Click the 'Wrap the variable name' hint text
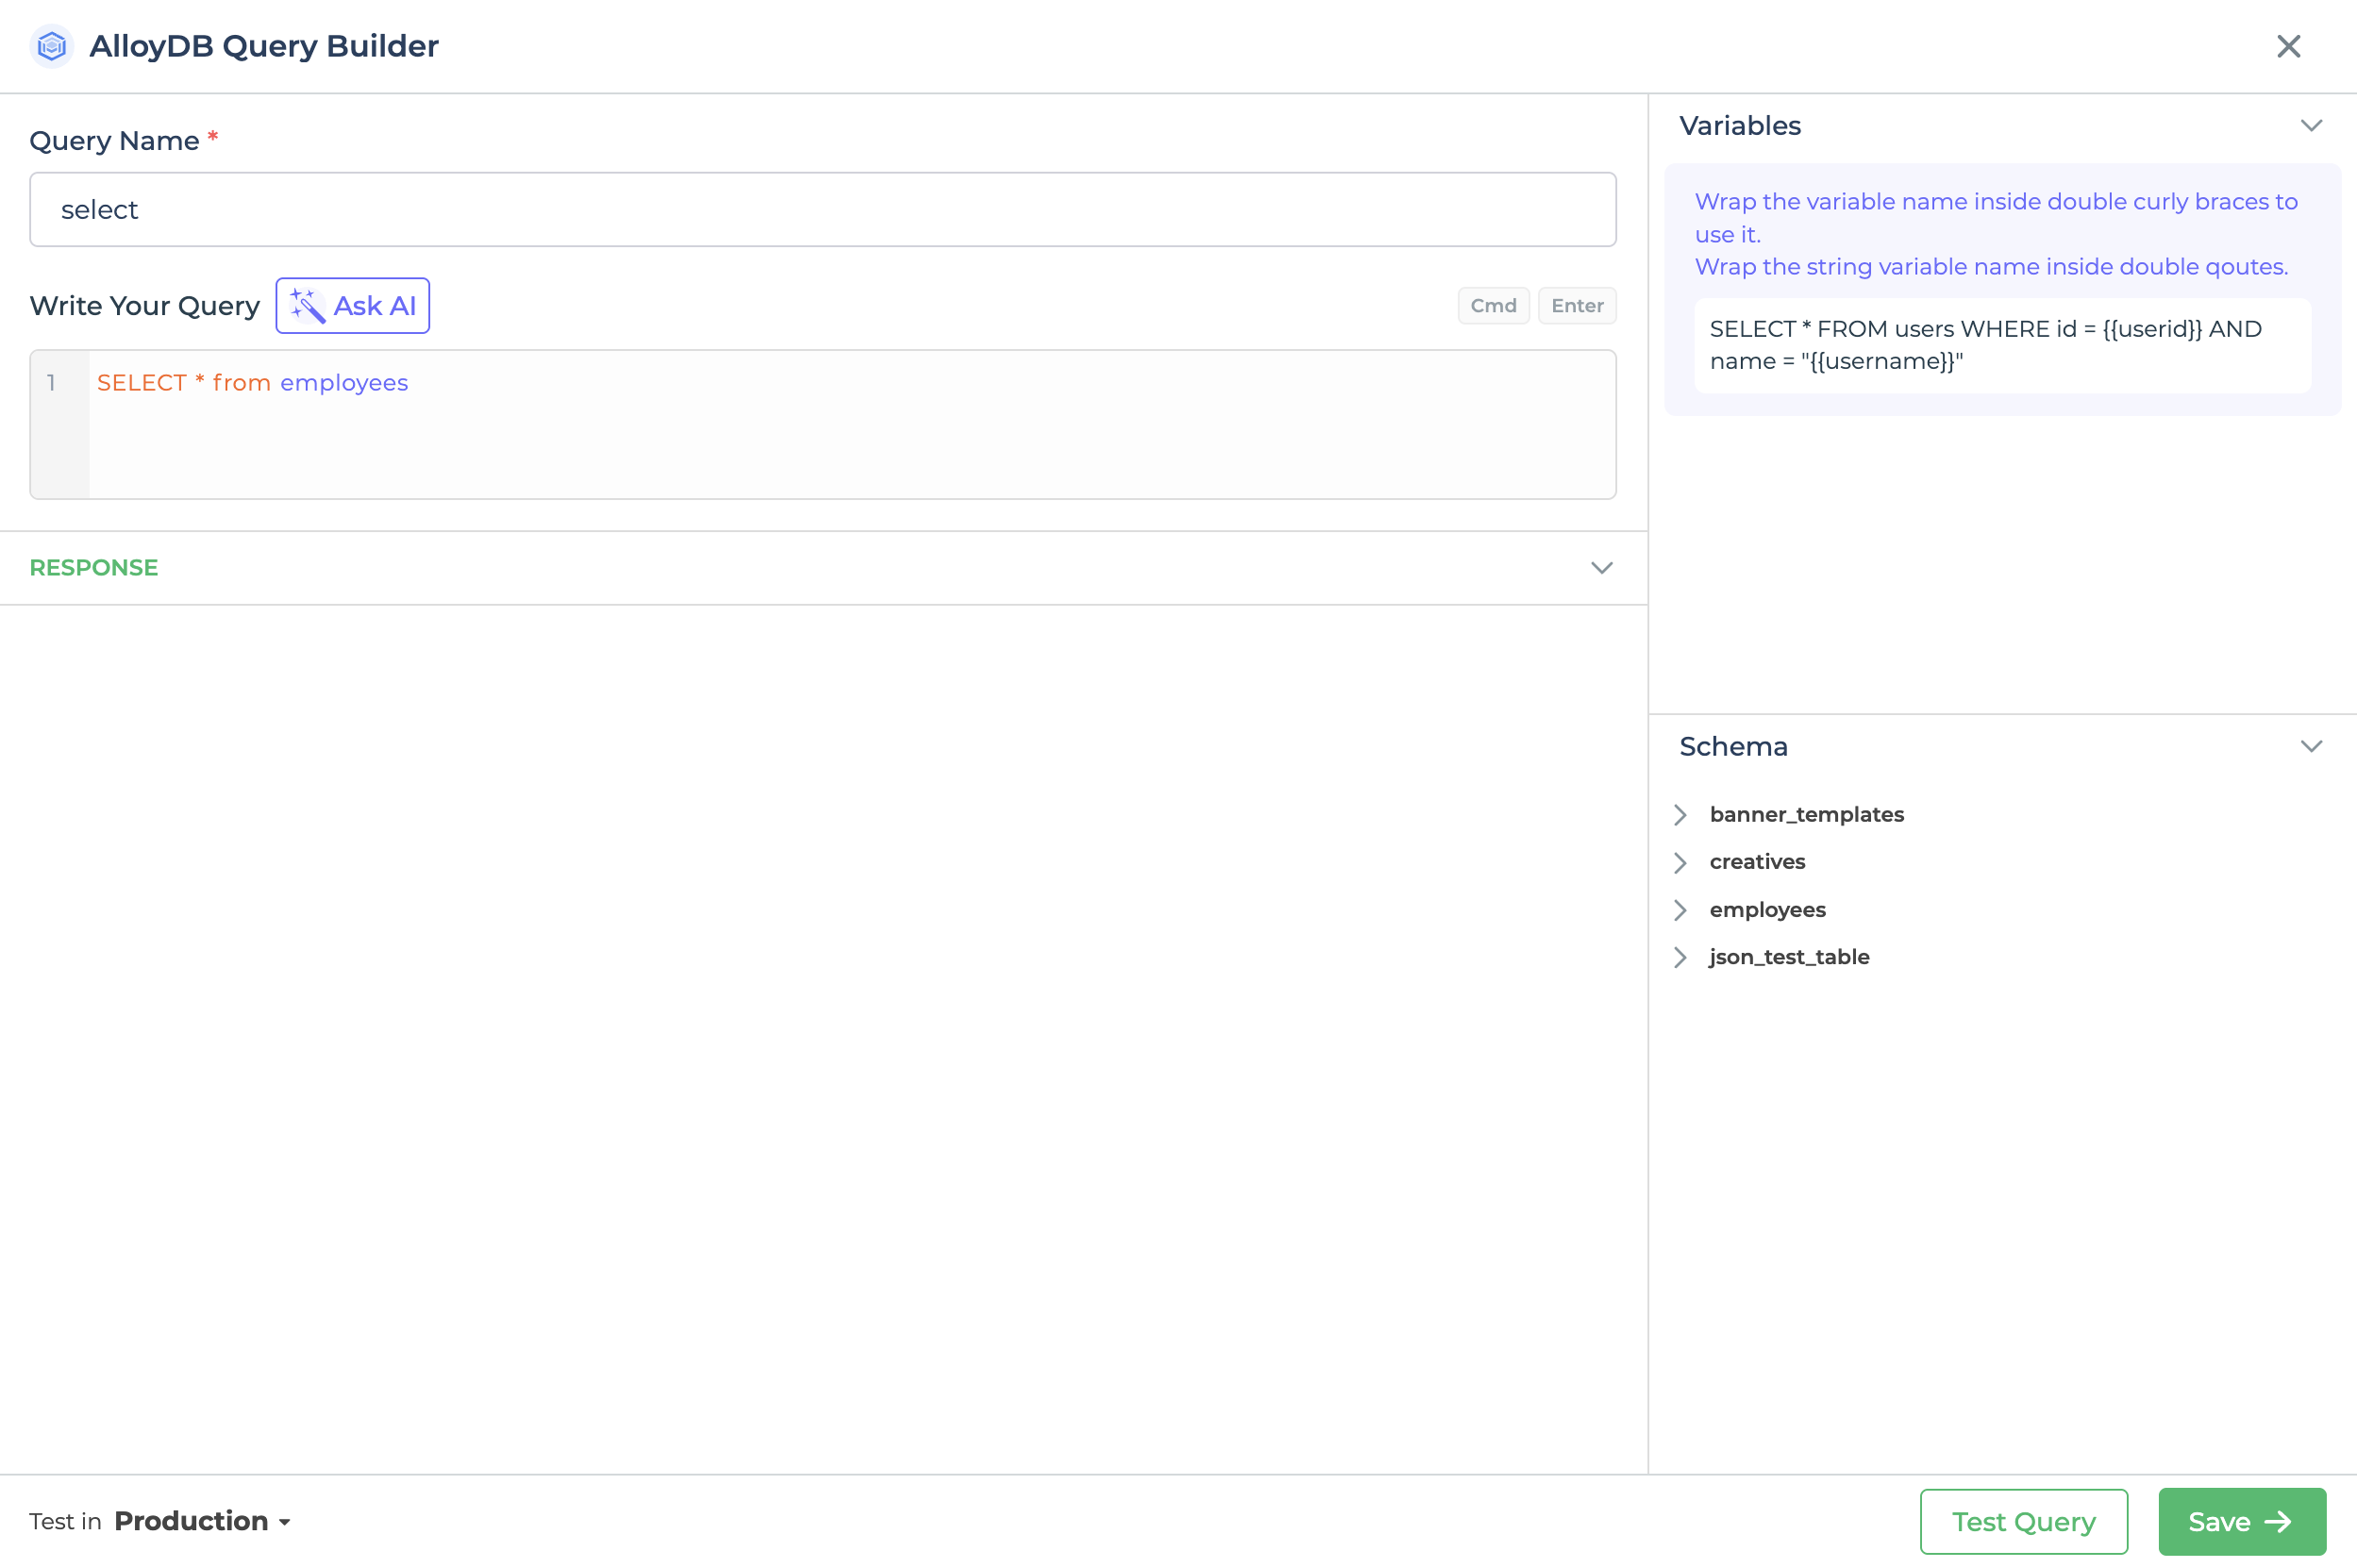The width and height of the screenshot is (2357, 1568). [1996, 218]
